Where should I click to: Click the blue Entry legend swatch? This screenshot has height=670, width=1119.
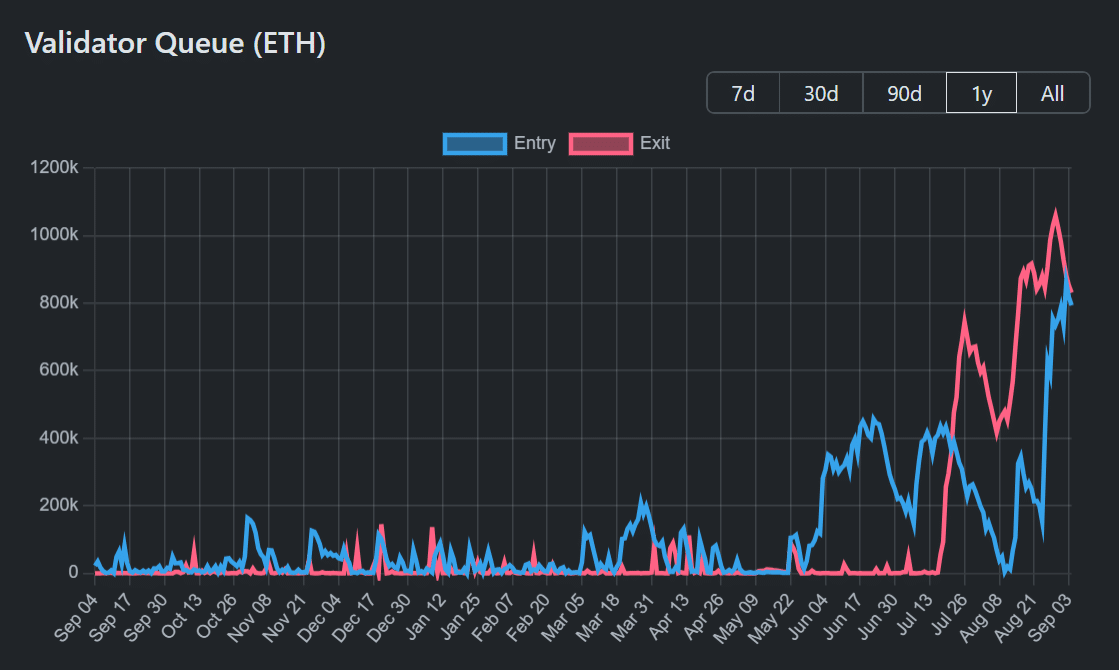click(x=474, y=144)
